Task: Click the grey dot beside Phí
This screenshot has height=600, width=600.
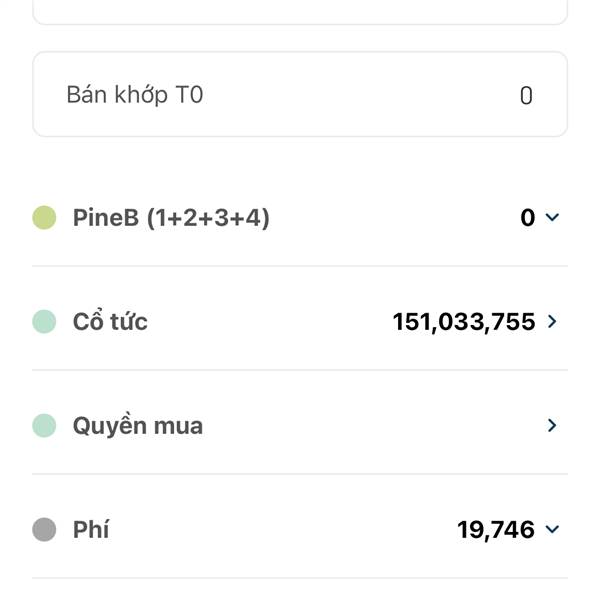Action: (x=44, y=529)
